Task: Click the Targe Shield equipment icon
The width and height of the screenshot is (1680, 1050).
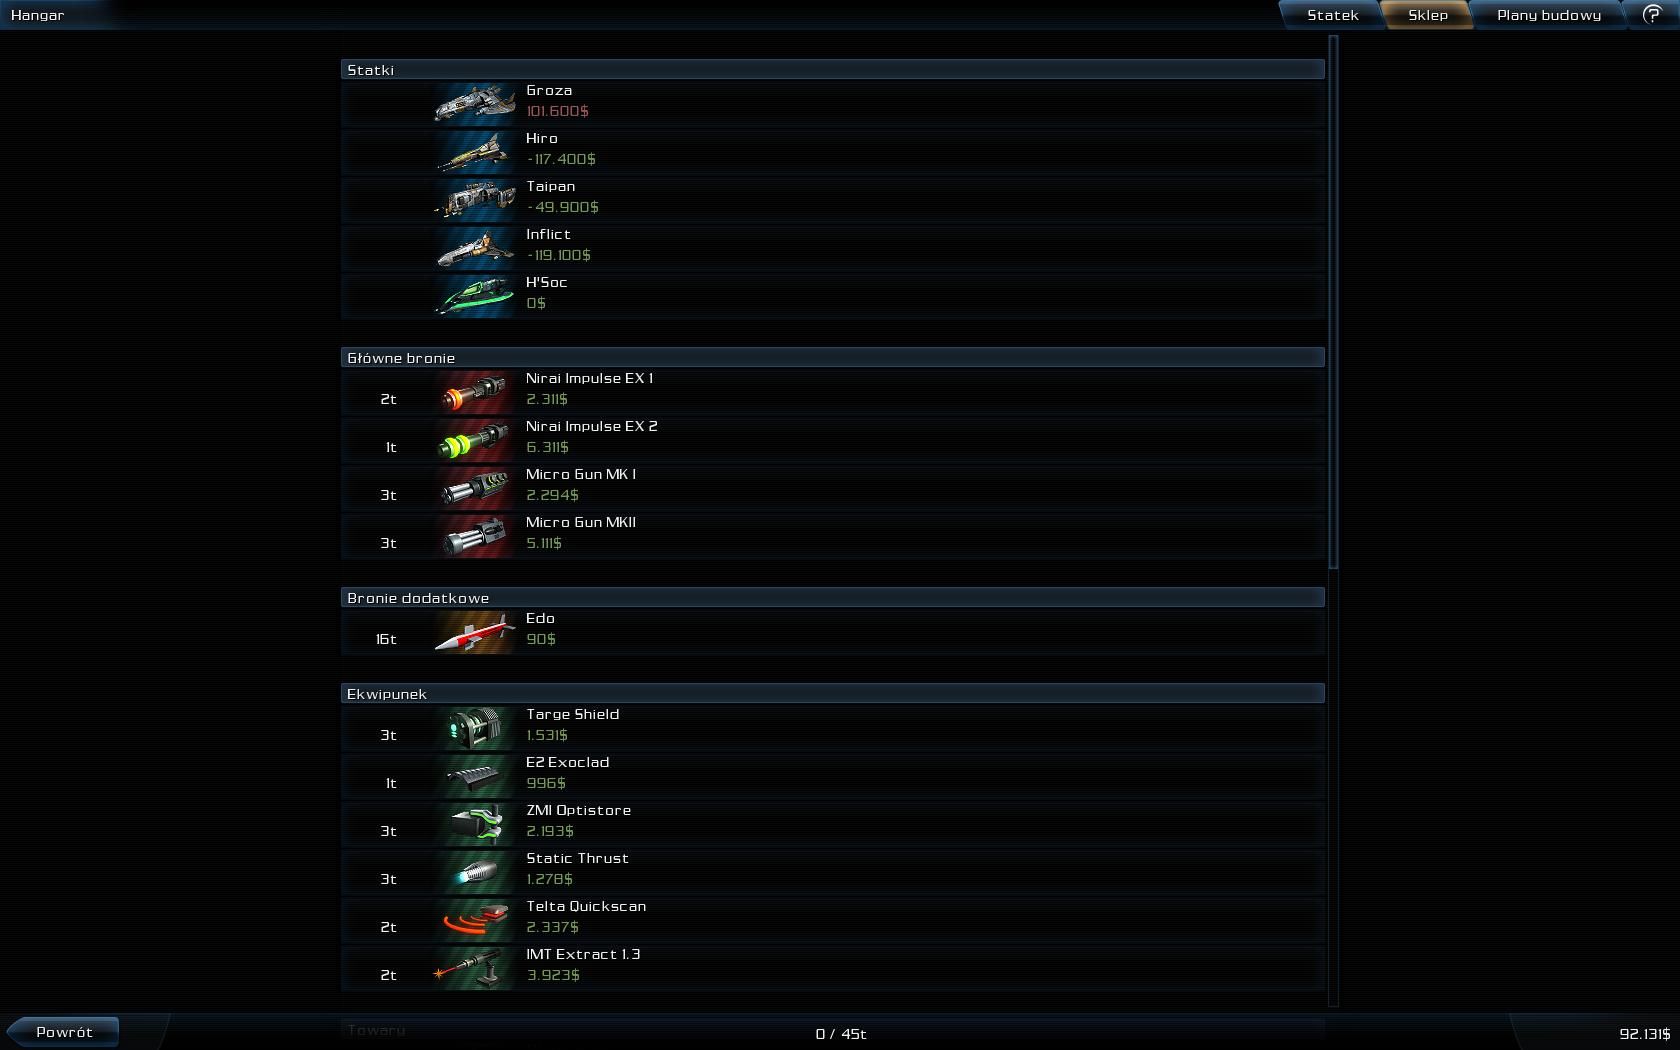Action: 475,726
